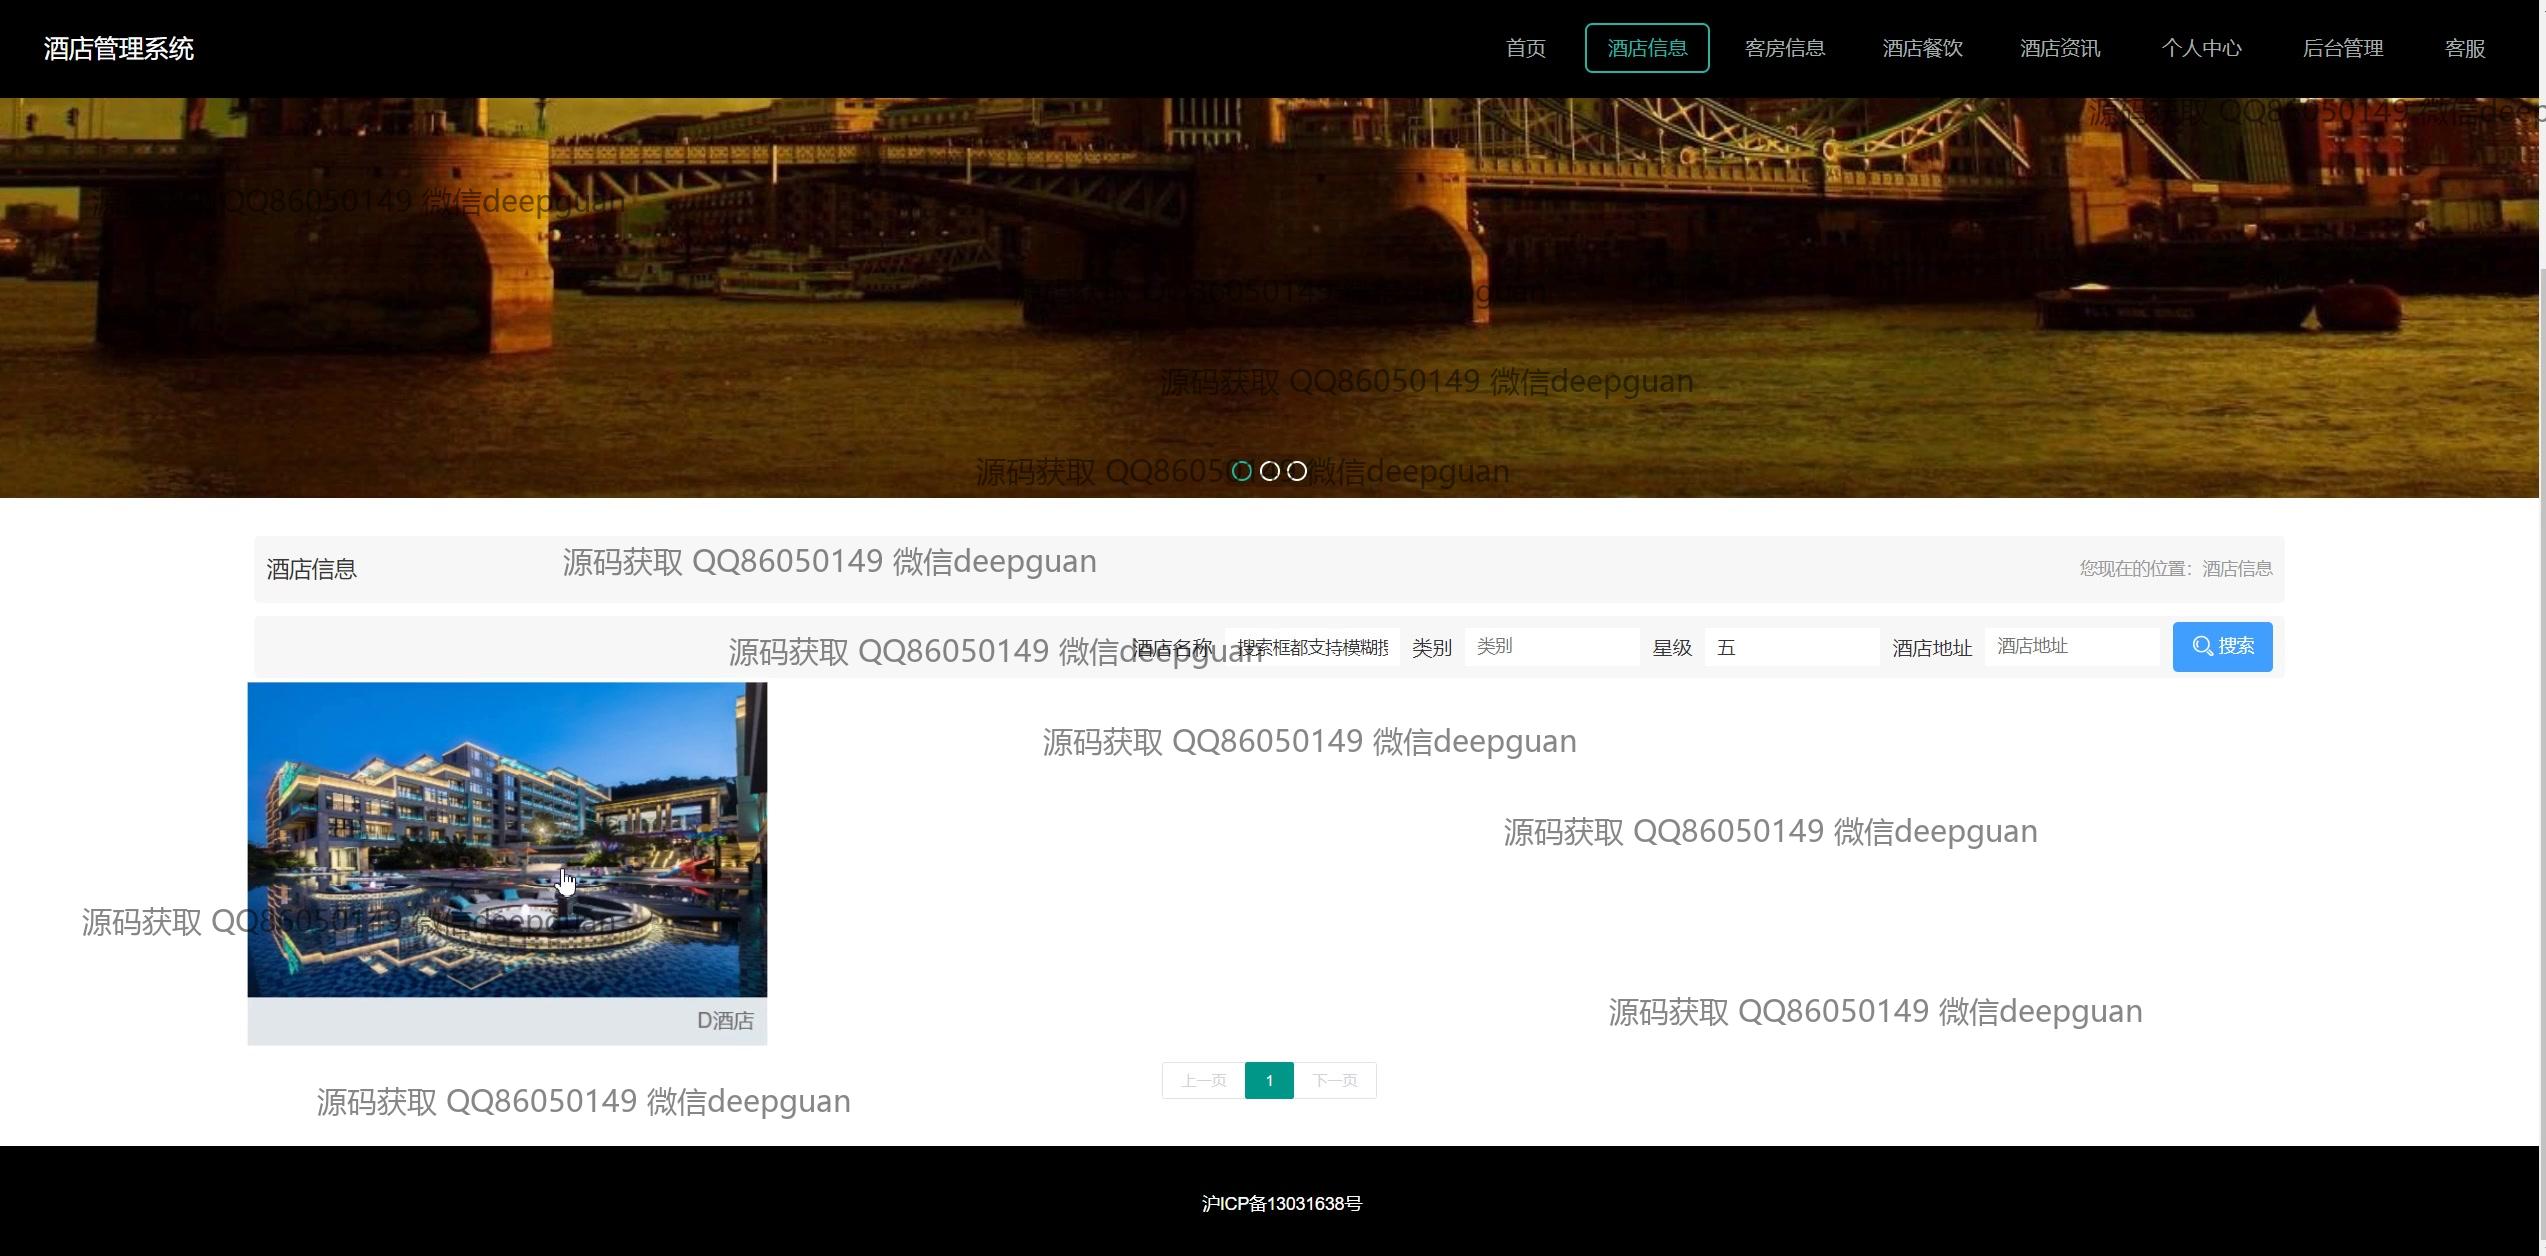Focus the 酒店名称 search input
This screenshot has width=2546, height=1256.
(1311, 647)
